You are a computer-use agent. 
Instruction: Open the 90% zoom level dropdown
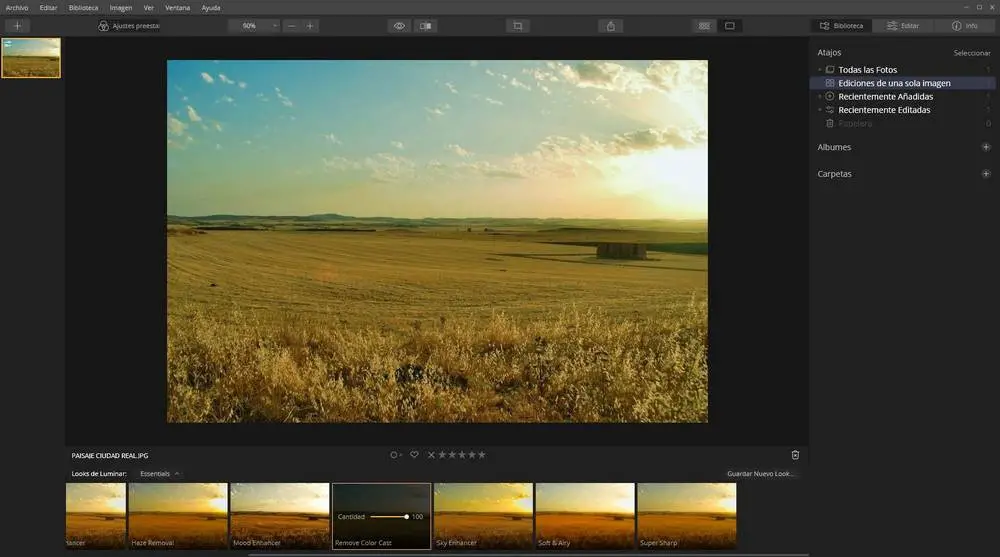(x=255, y=26)
